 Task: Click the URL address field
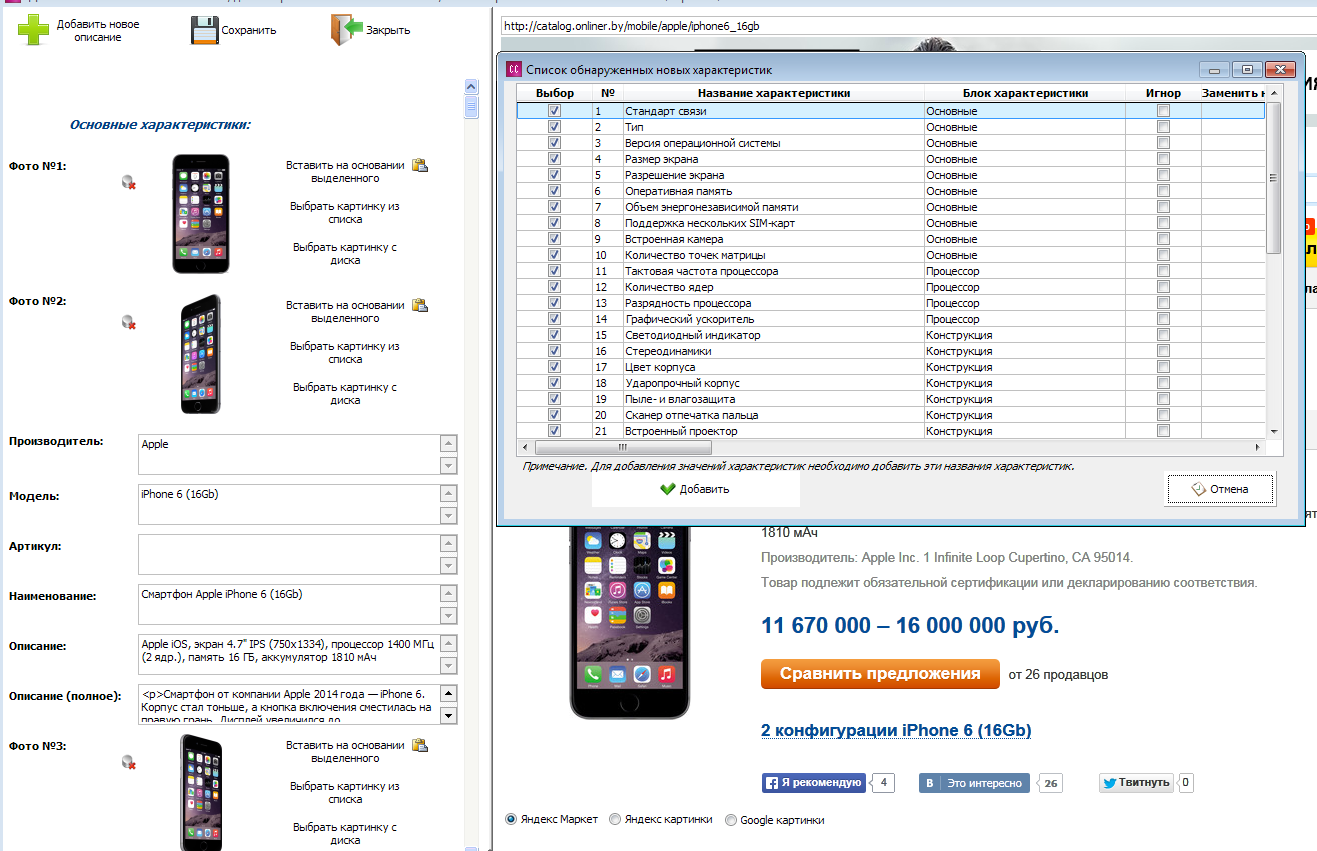tap(908, 26)
